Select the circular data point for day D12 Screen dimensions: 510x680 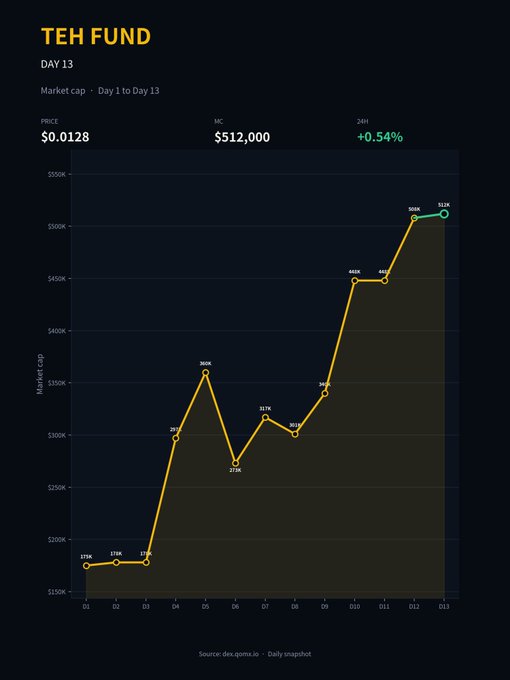(x=414, y=218)
